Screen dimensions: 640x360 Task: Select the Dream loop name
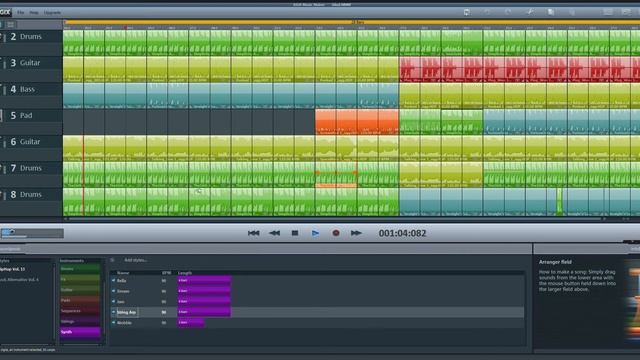(x=123, y=291)
